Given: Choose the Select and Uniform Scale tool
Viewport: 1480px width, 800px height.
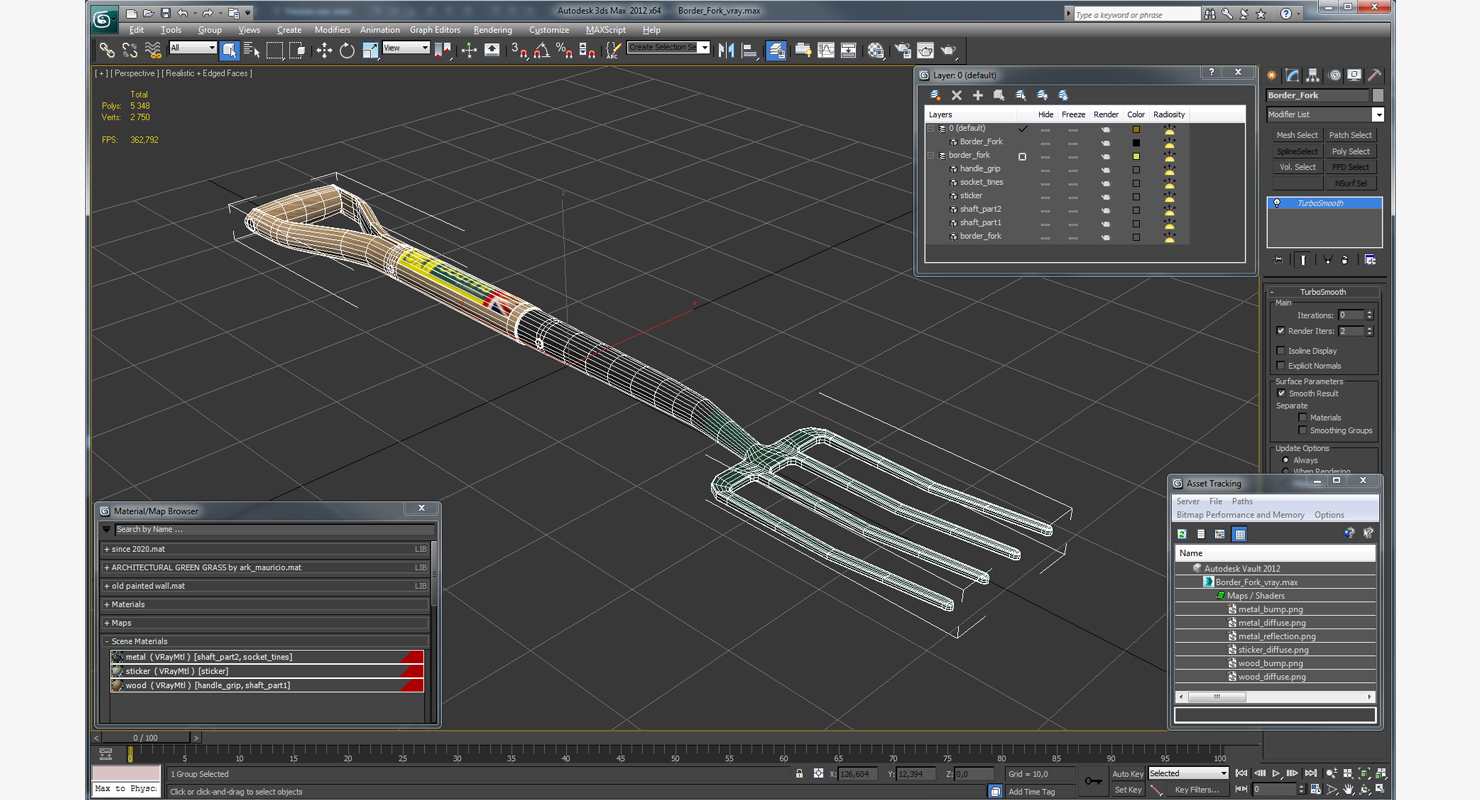Looking at the screenshot, I should pos(370,50).
